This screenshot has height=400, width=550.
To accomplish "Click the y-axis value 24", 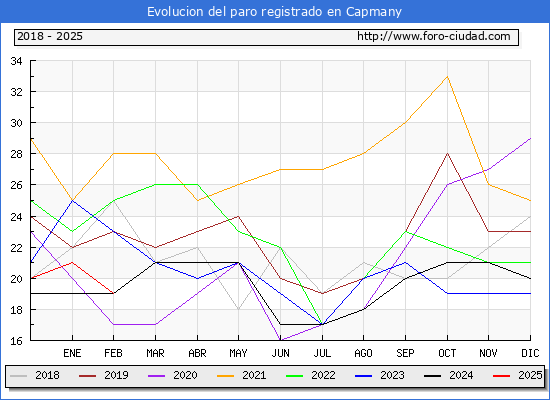I will coord(16,217).
